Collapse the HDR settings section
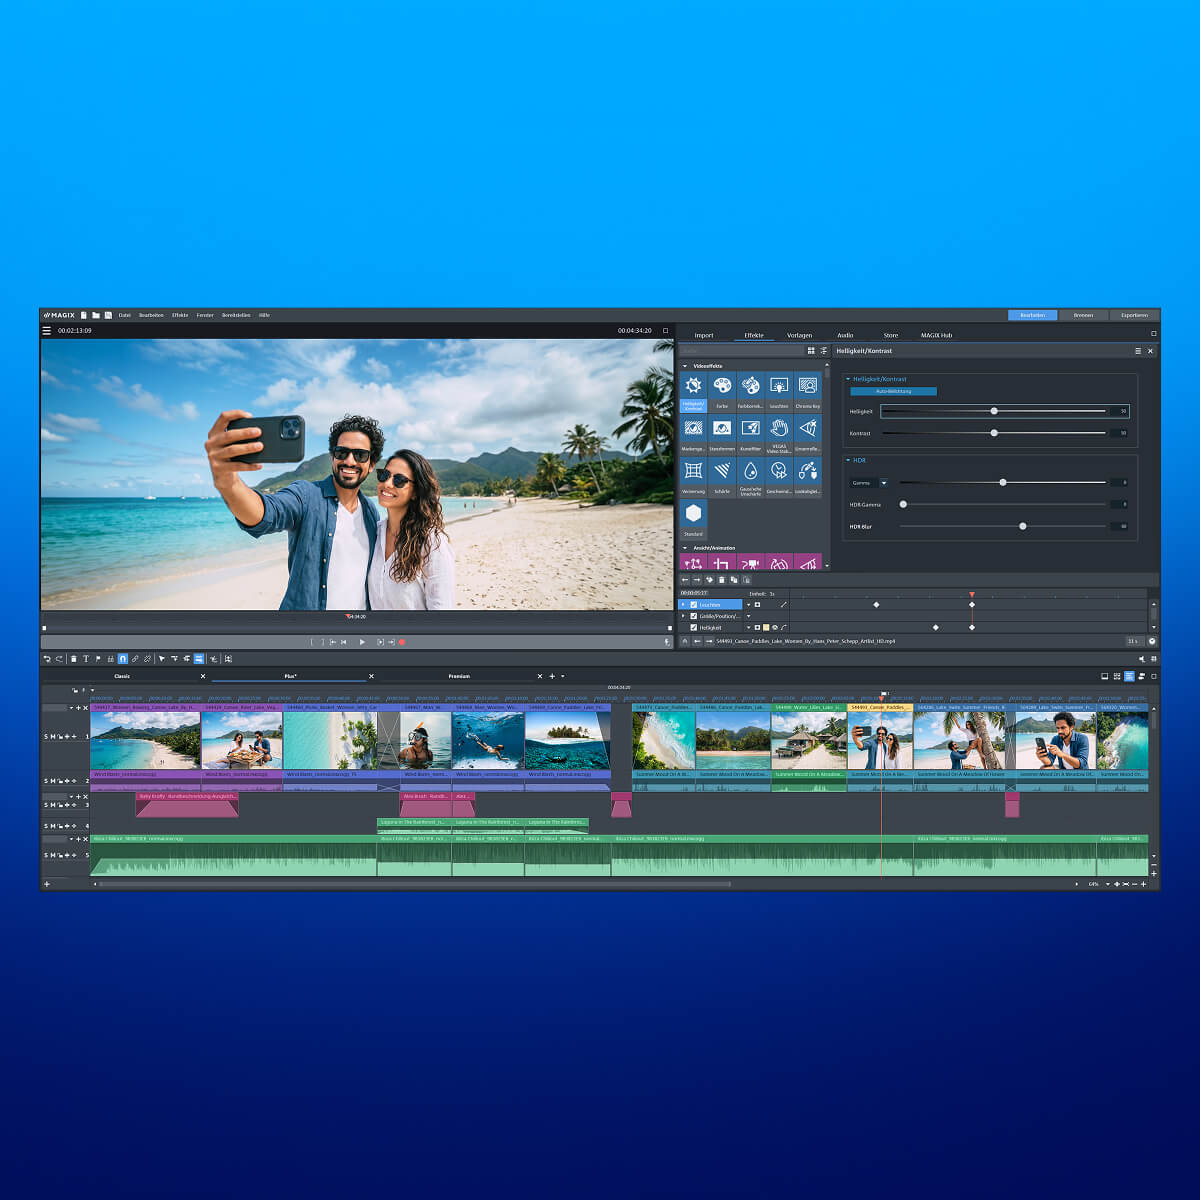The image size is (1200, 1200). [x=848, y=461]
